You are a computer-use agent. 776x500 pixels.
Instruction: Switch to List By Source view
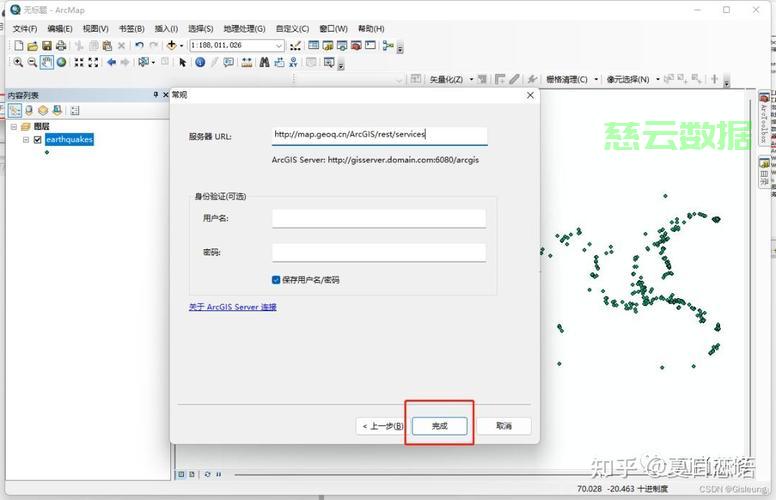tap(29, 110)
